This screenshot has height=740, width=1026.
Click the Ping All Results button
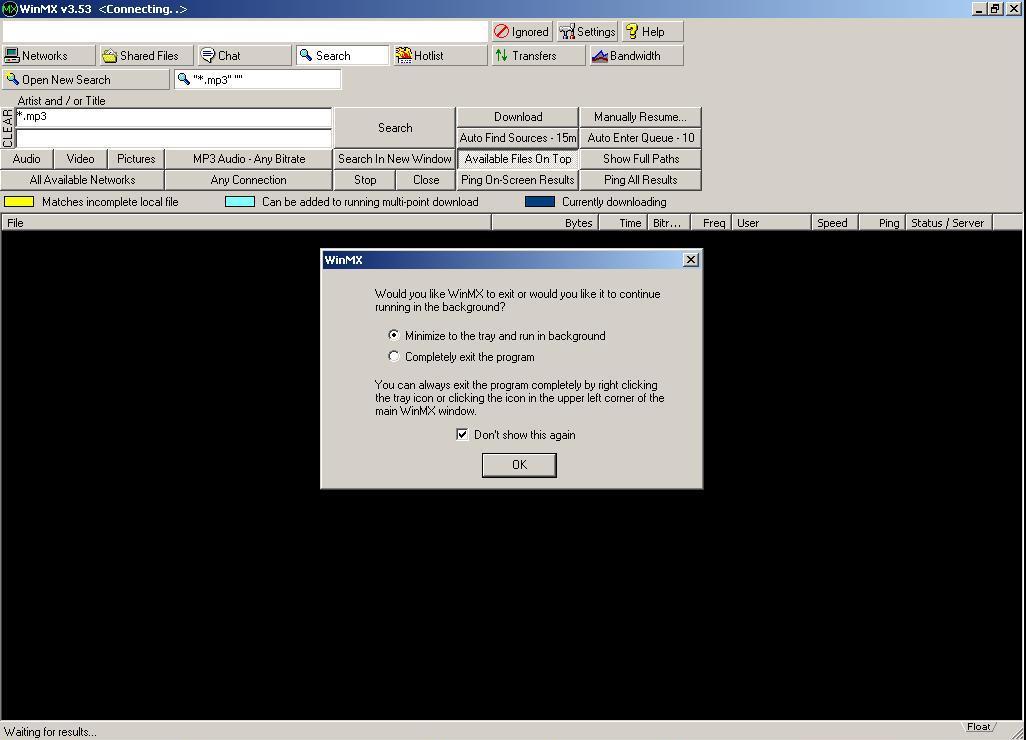click(641, 180)
